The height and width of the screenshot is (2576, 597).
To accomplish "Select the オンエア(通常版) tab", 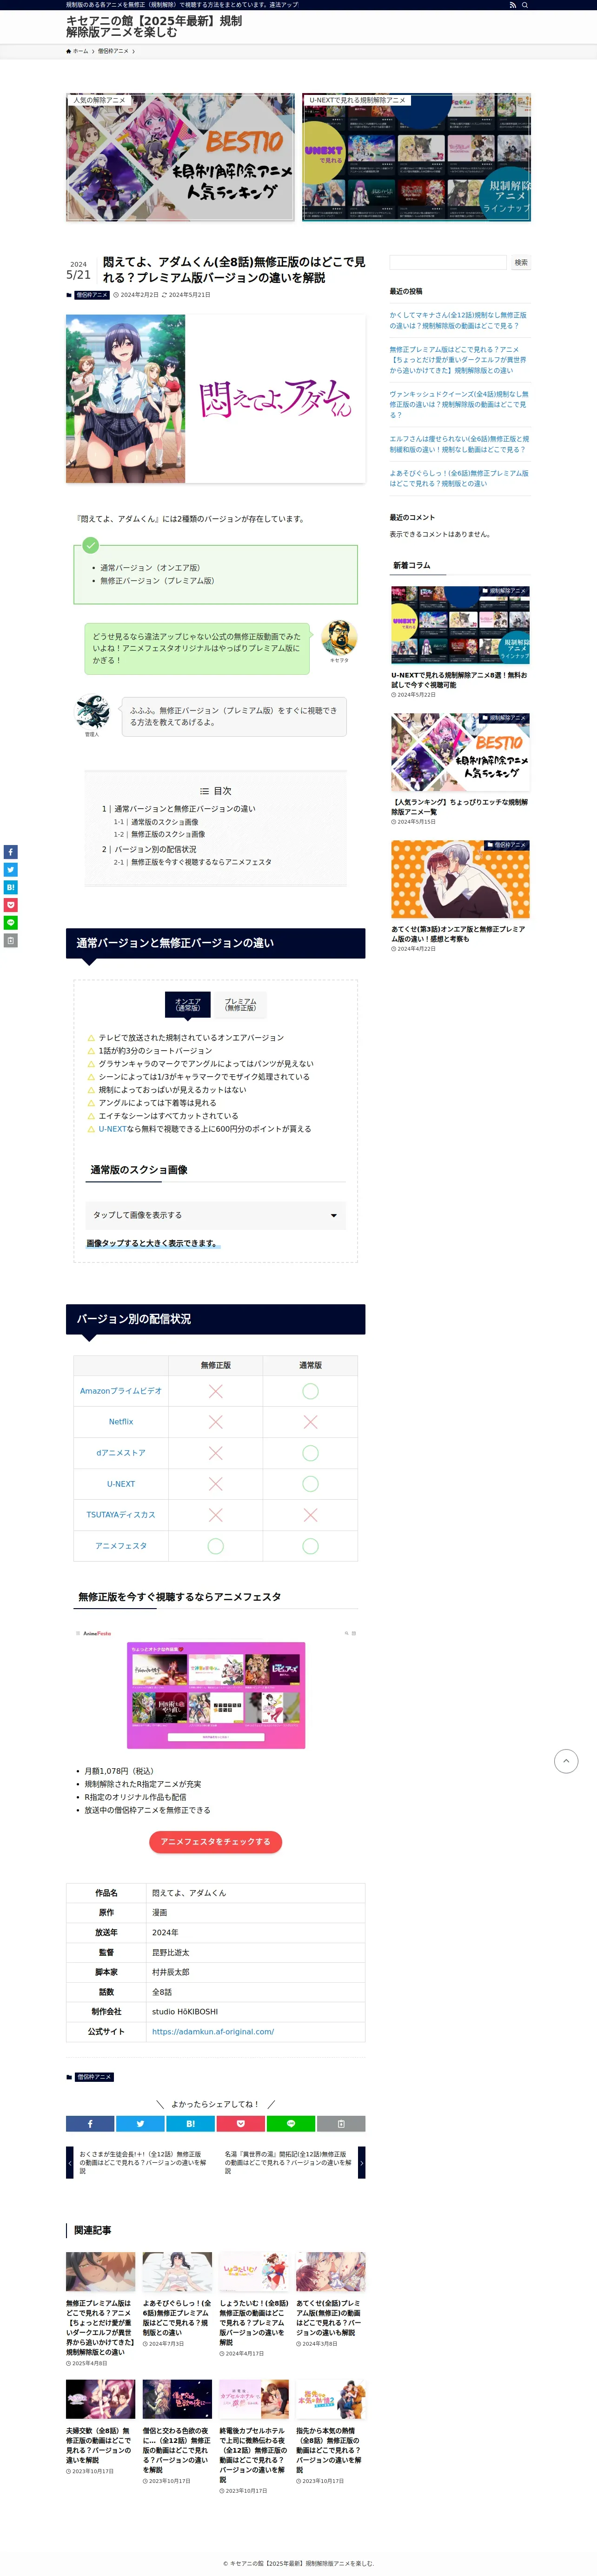I will point(188,1004).
